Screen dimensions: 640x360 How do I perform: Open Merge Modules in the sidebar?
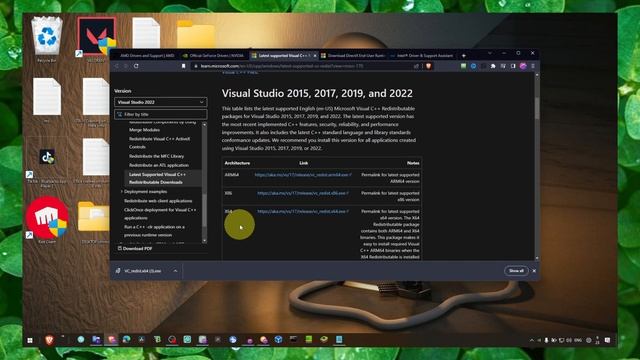144,130
